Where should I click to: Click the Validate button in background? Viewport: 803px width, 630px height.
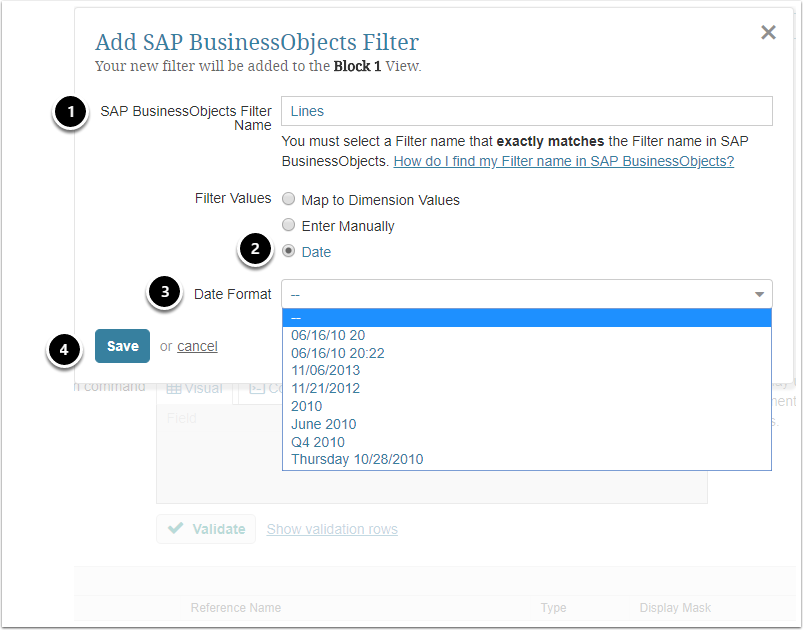(206, 529)
